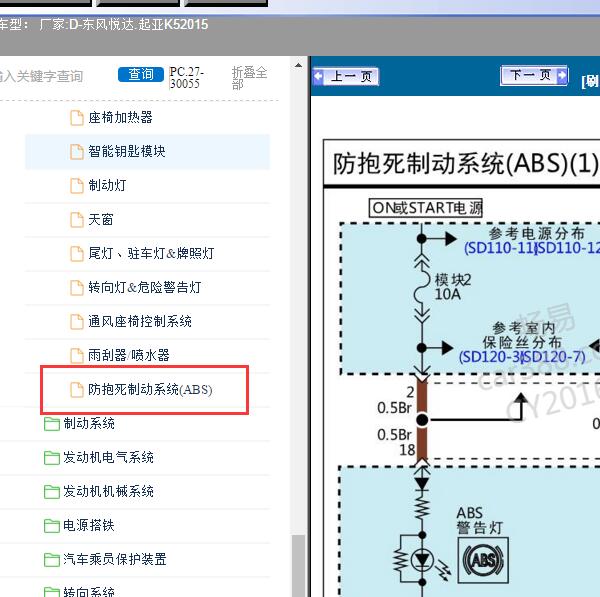Expand the 电源搭铁 folder
The height and width of the screenshot is (597, 600).
[x=89, y=525]
